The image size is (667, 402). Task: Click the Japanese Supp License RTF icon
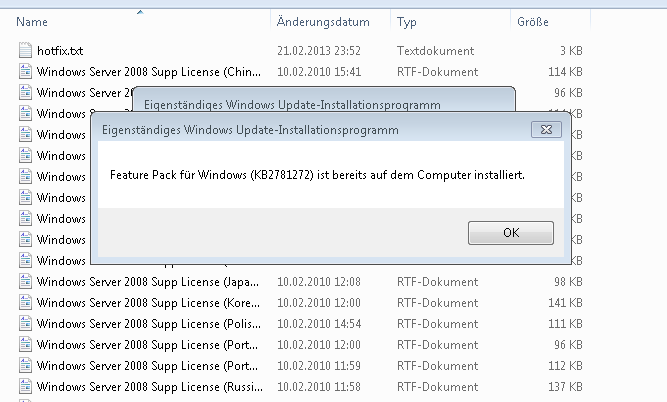(26, 281)
